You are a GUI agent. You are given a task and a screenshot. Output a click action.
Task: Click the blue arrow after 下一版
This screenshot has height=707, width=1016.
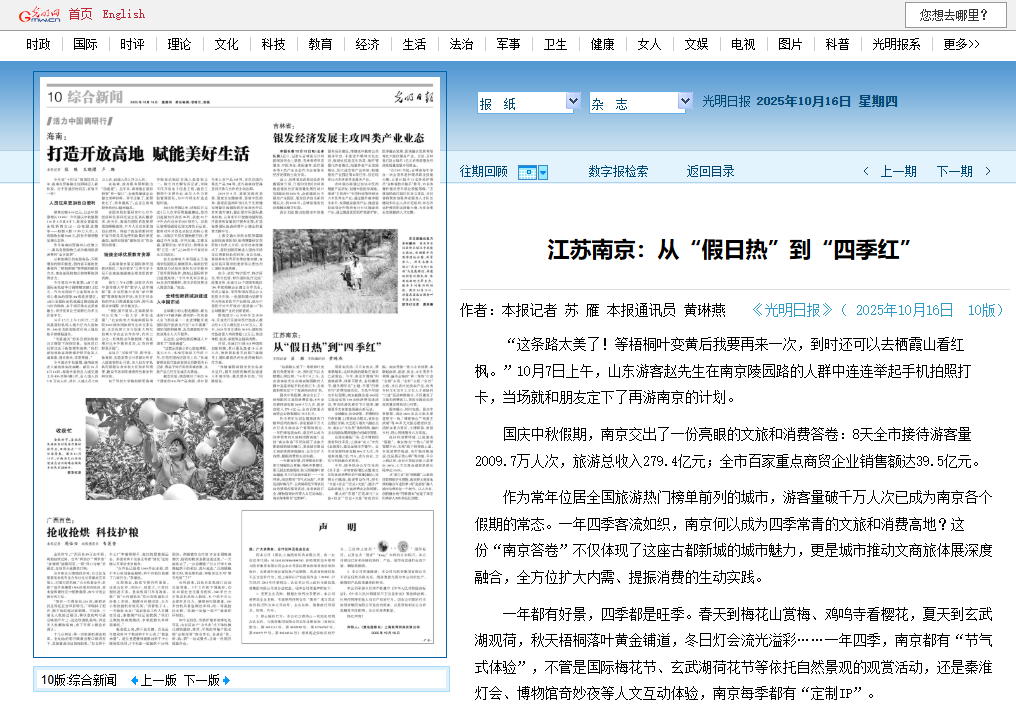(226, 681)
